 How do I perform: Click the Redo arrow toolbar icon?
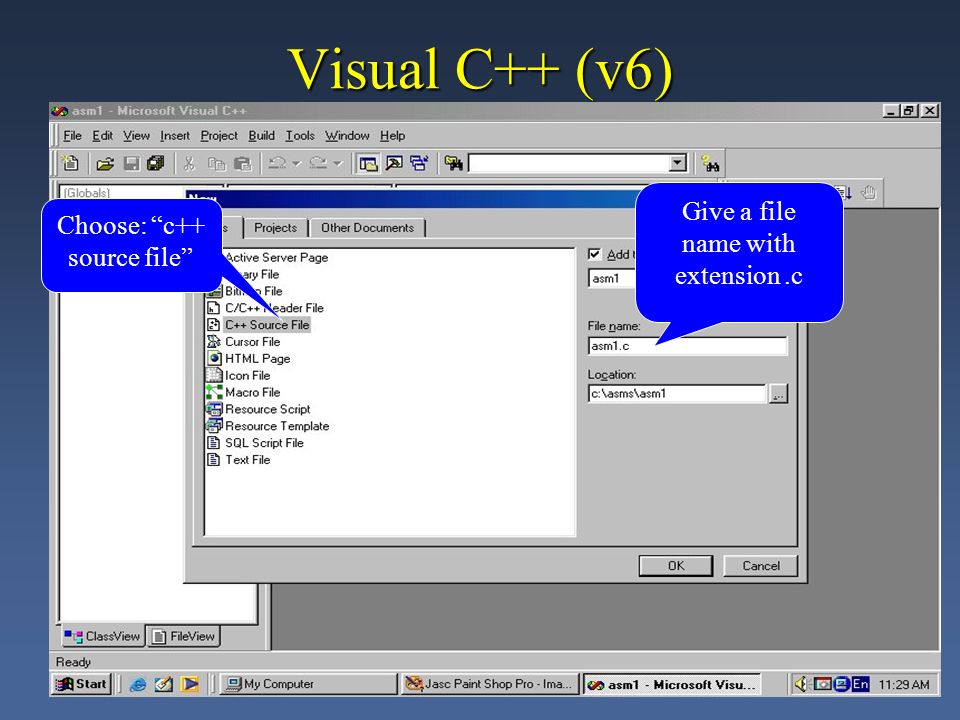(x=318, y=163)
